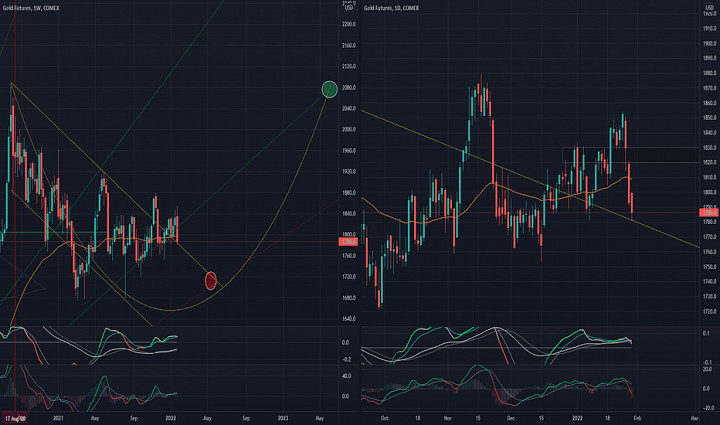
Task: Click the 1770.0 price level on daily axis
Action: pos(709,237)
